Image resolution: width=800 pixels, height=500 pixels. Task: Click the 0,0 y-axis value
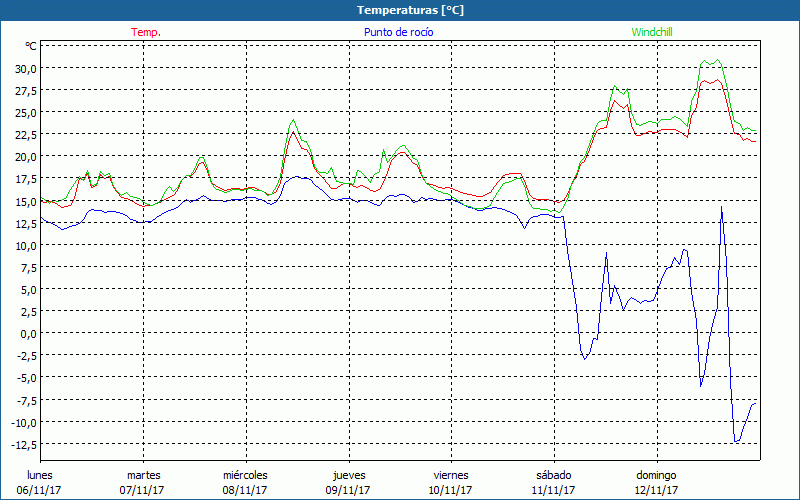coord(27,333)
